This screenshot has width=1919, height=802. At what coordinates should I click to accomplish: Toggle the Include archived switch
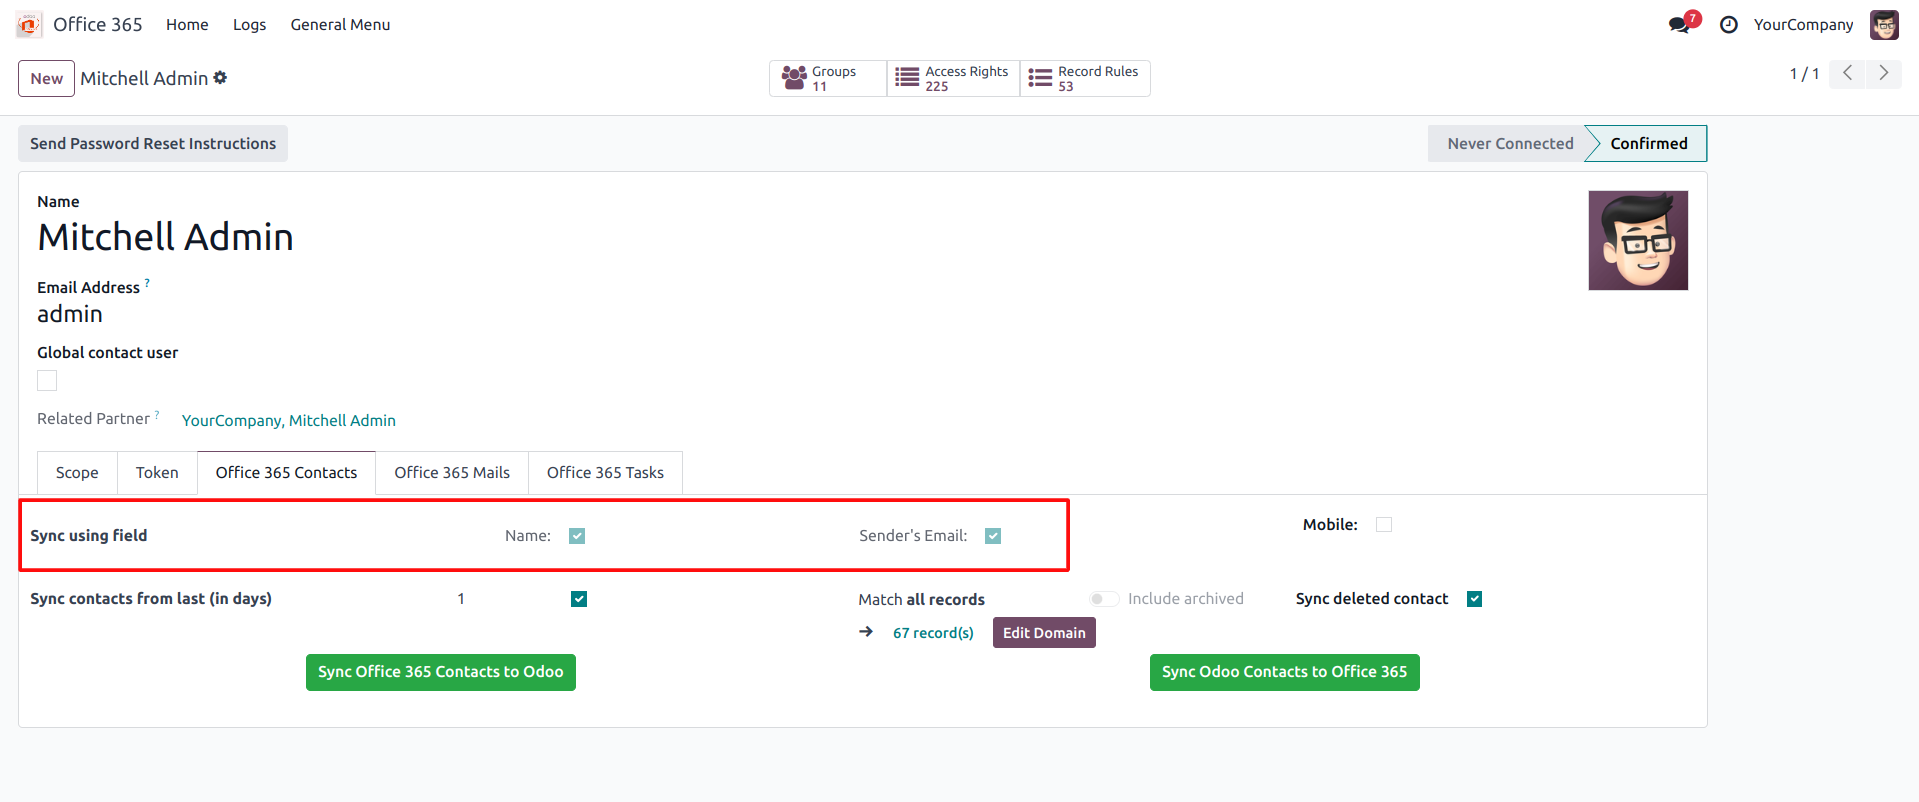(1104, 599)
